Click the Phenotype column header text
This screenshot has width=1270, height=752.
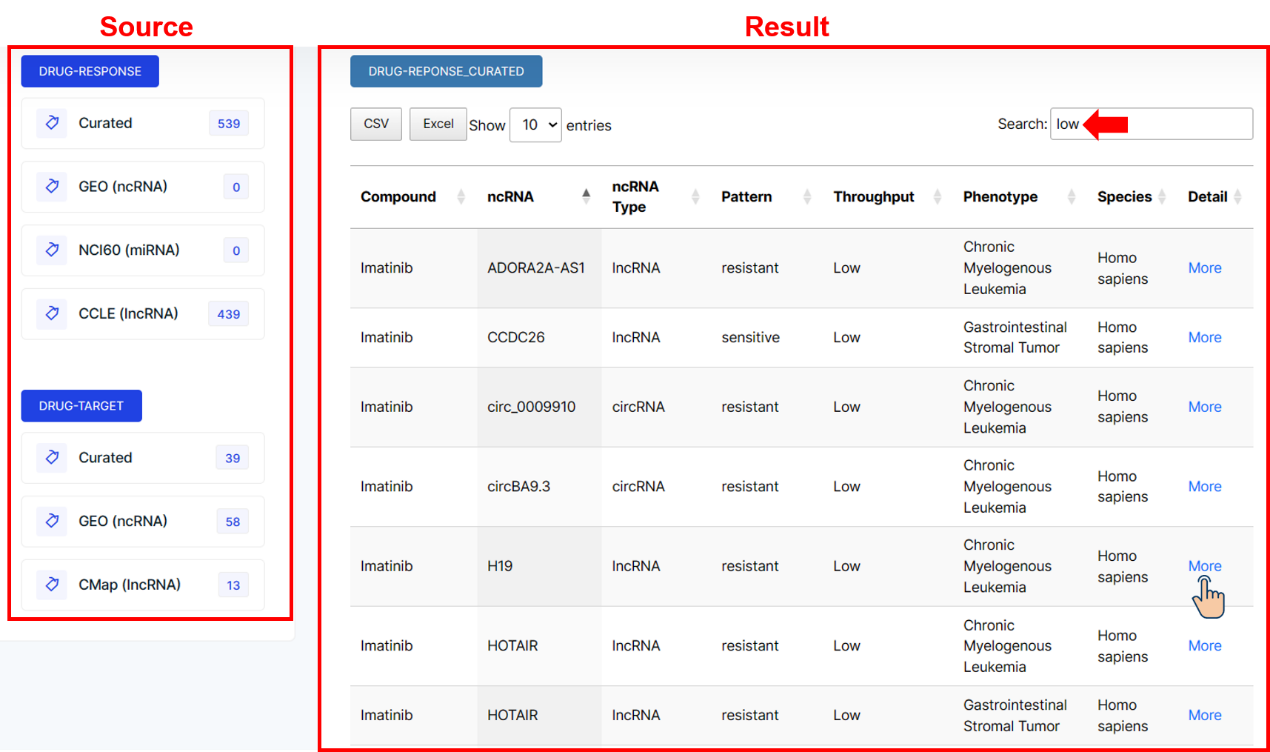click(1000, 197)
